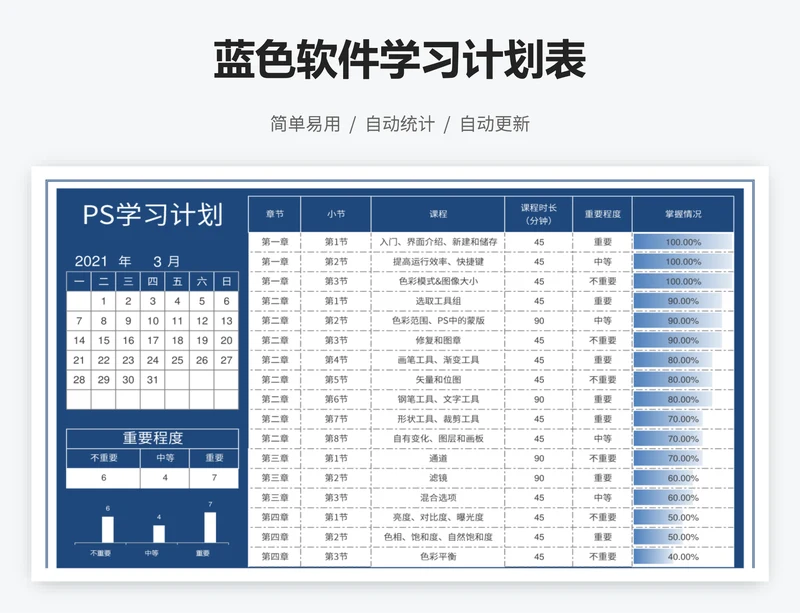
Task: Select duration cell 90 in 滤镜 row
Action: (x=539, y=478)
